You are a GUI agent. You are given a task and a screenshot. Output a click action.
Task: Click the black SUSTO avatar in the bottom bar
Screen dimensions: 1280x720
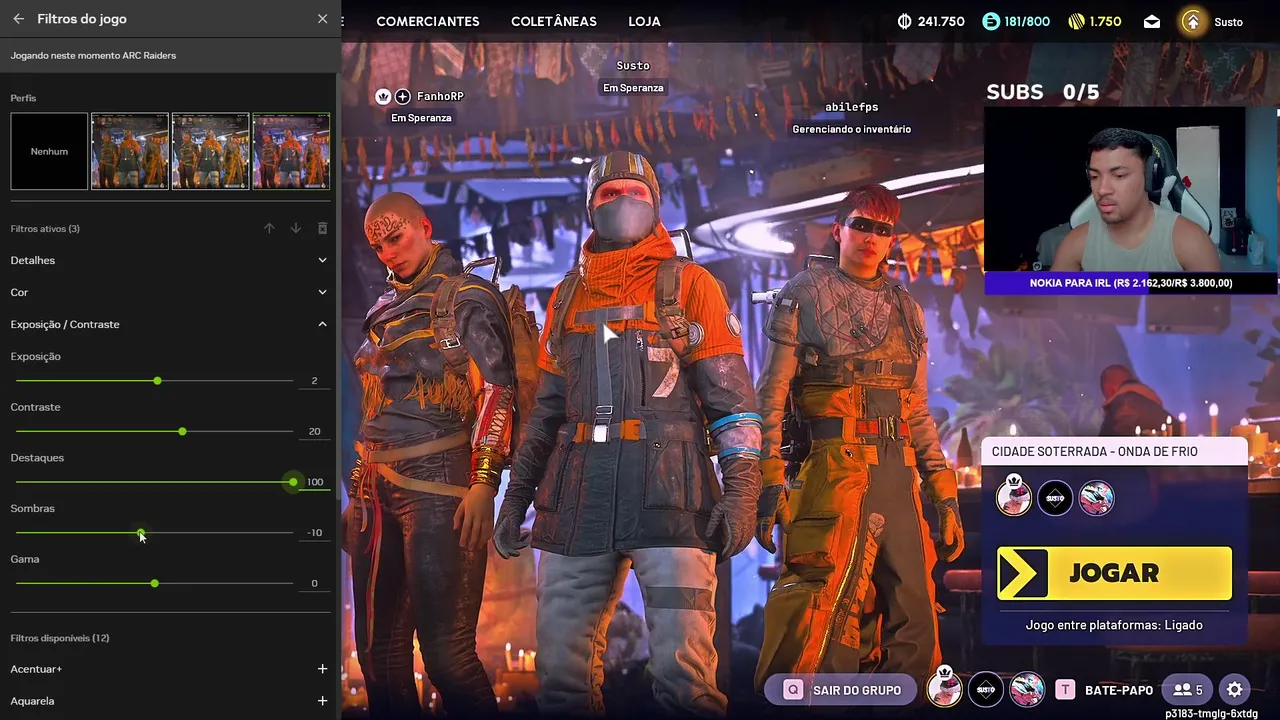click(x=986, y=690)
